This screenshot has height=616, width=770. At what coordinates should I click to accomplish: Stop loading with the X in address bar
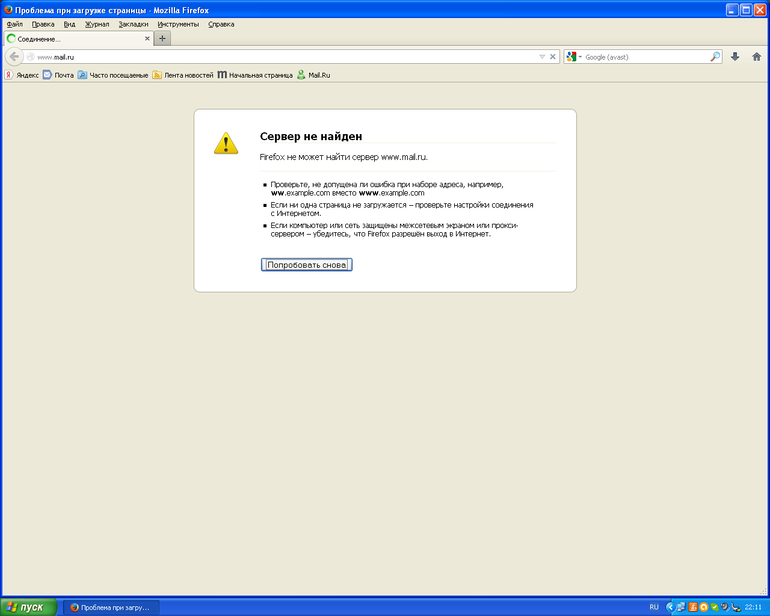tap(552, 56)
